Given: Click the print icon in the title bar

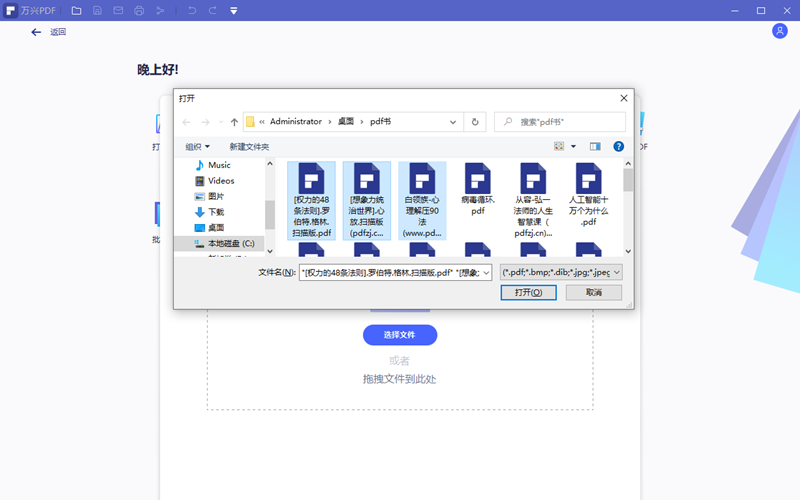Looking at the screenshot, I should (139, 10).
